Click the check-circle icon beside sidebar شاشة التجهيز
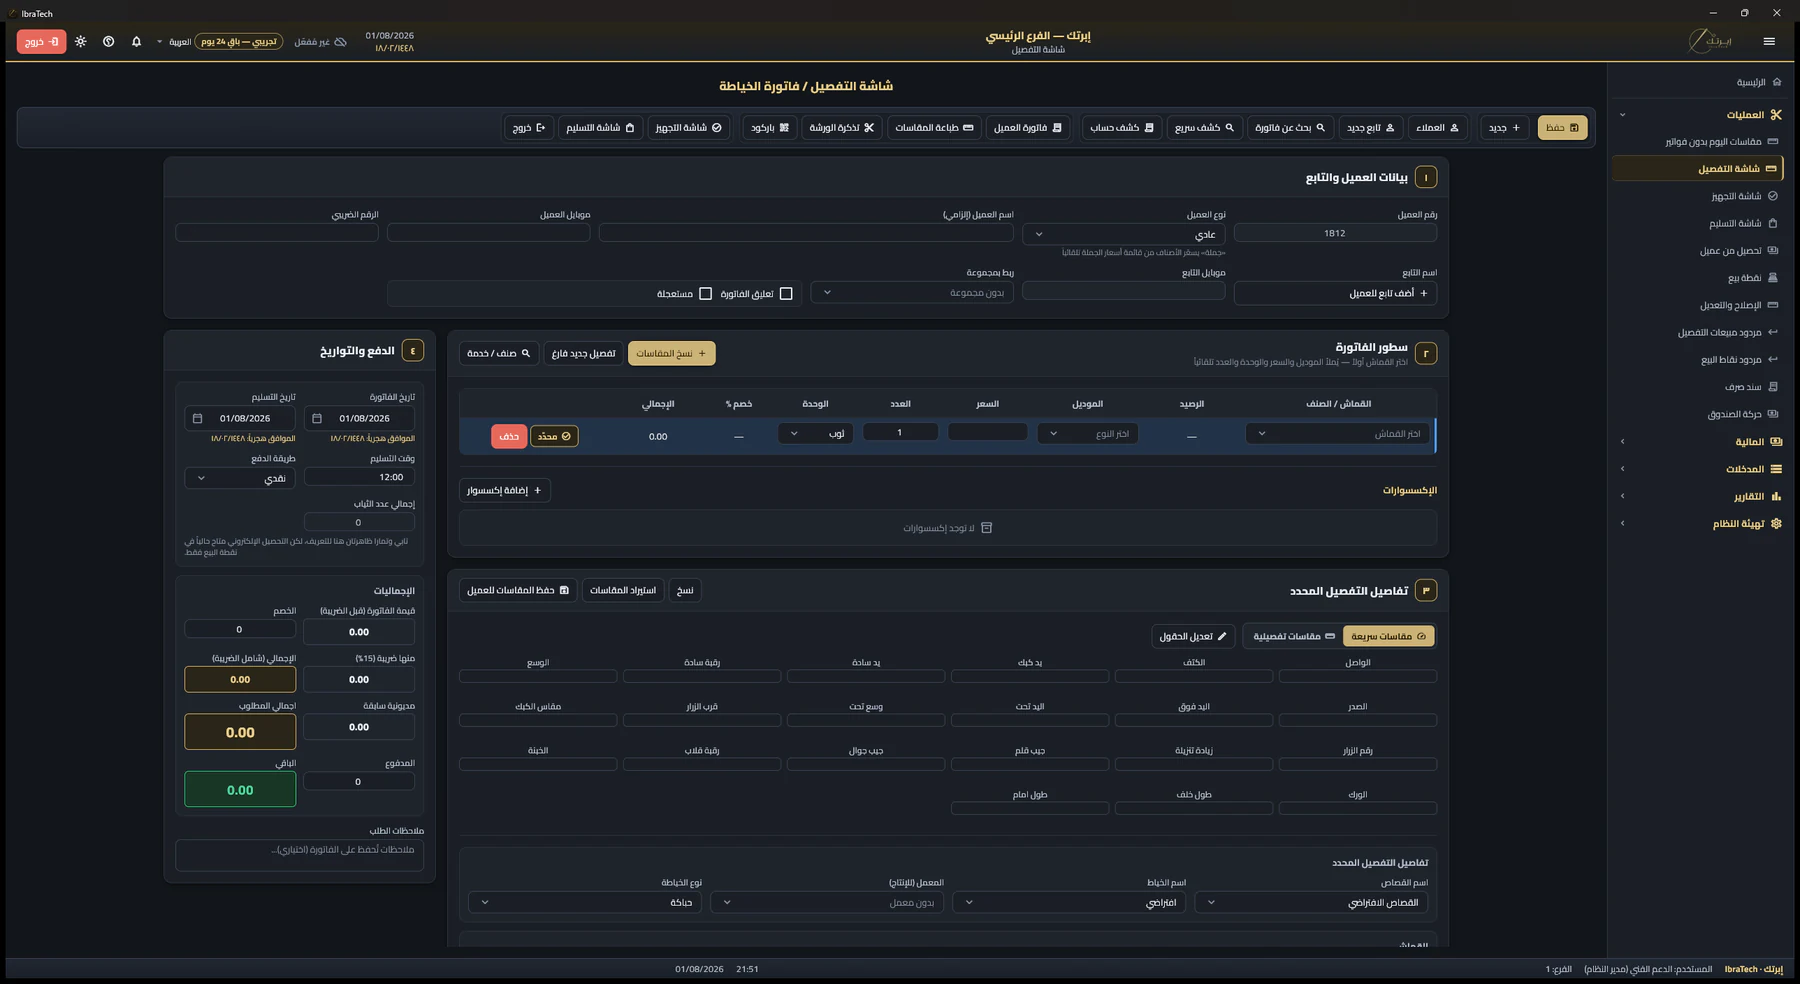 coord(1773,196)
